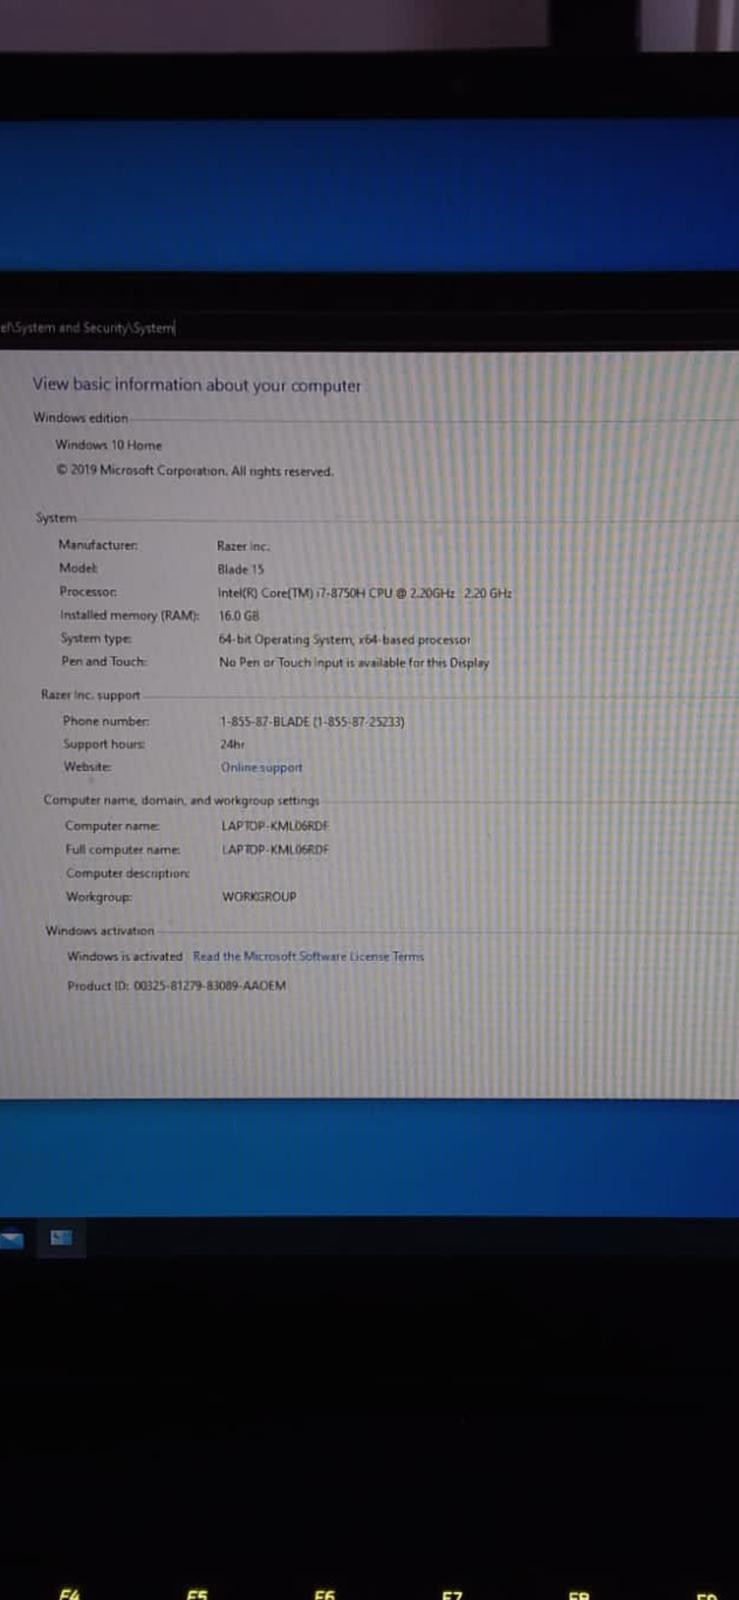
Task: Select the '16.0 GB' installed memory value
Action: point(239,616)
